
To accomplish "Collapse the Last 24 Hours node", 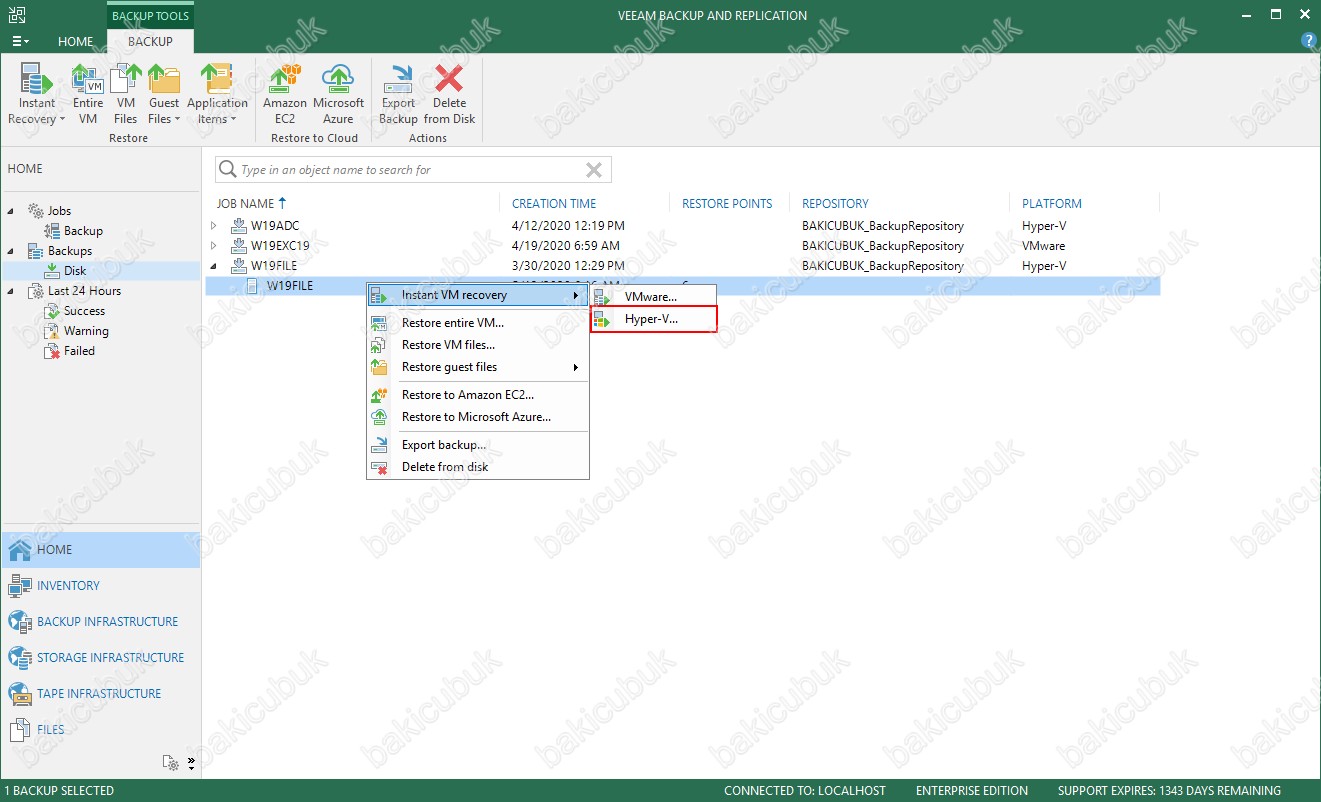I will [x=11, y=291].
